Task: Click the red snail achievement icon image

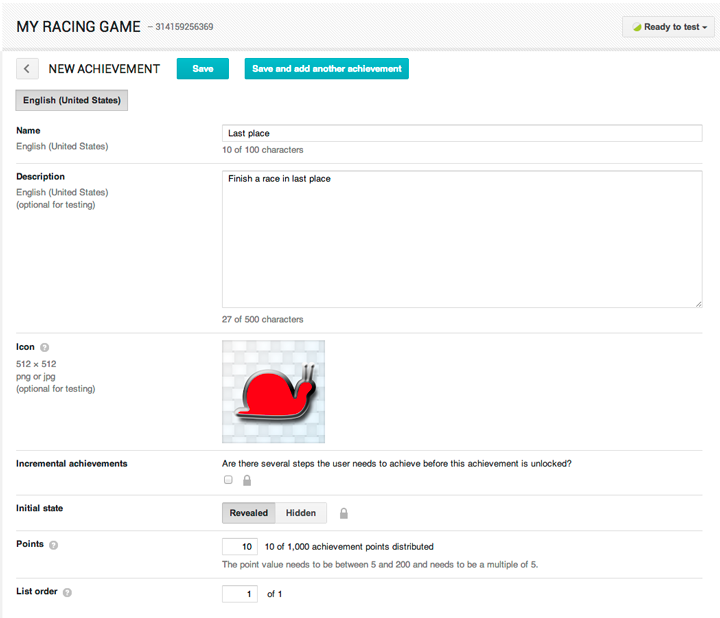Action: click(x=273, y=391)
